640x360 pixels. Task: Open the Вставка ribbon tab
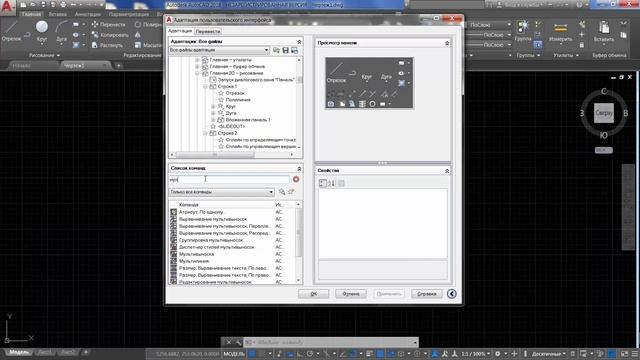pyautogui.click(x=58, y=14)
